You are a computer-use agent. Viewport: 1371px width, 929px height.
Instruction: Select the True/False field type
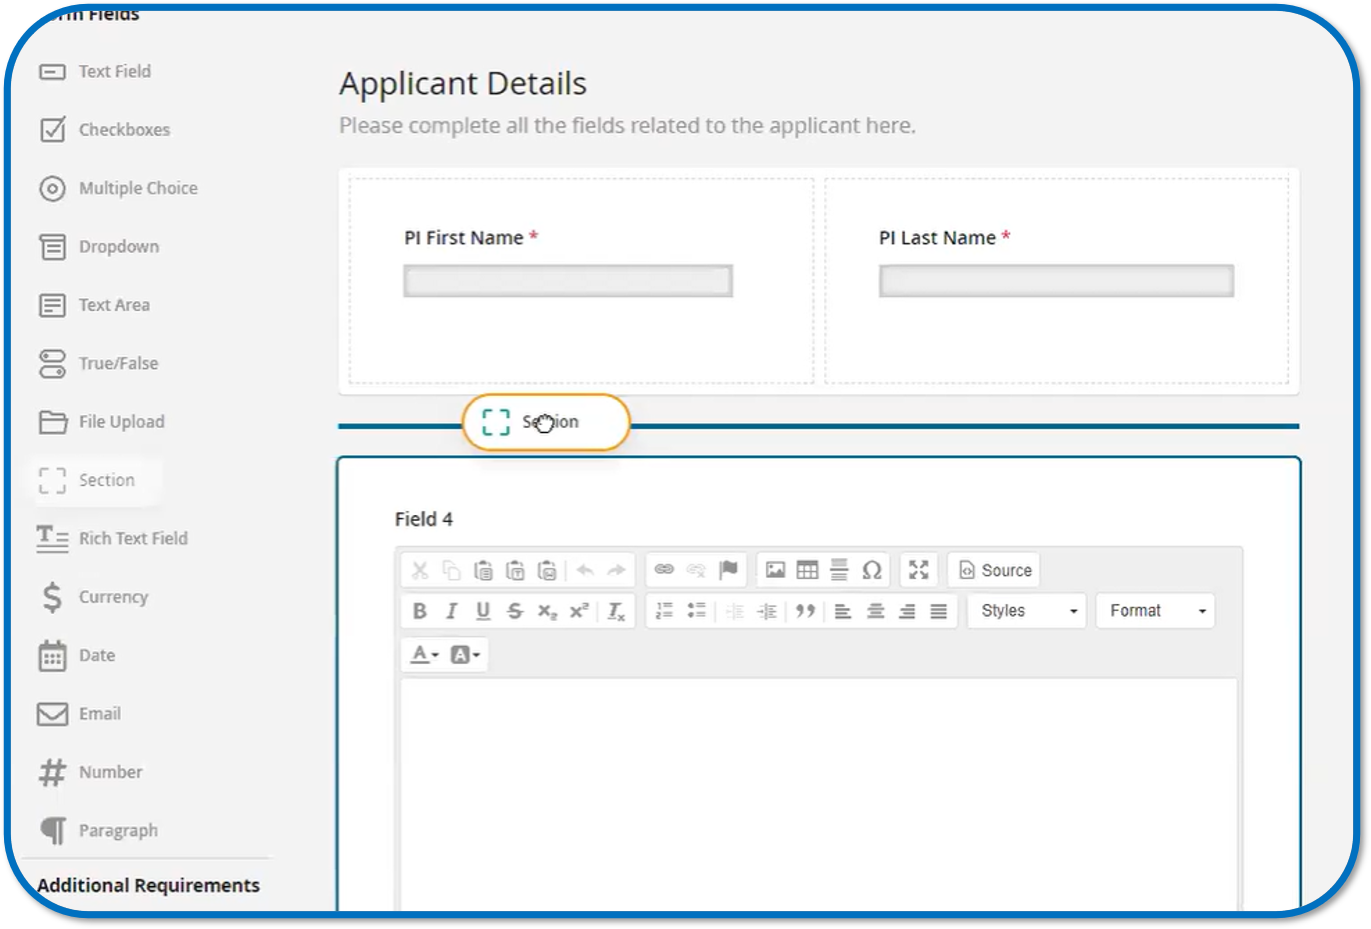click(103, 363)
